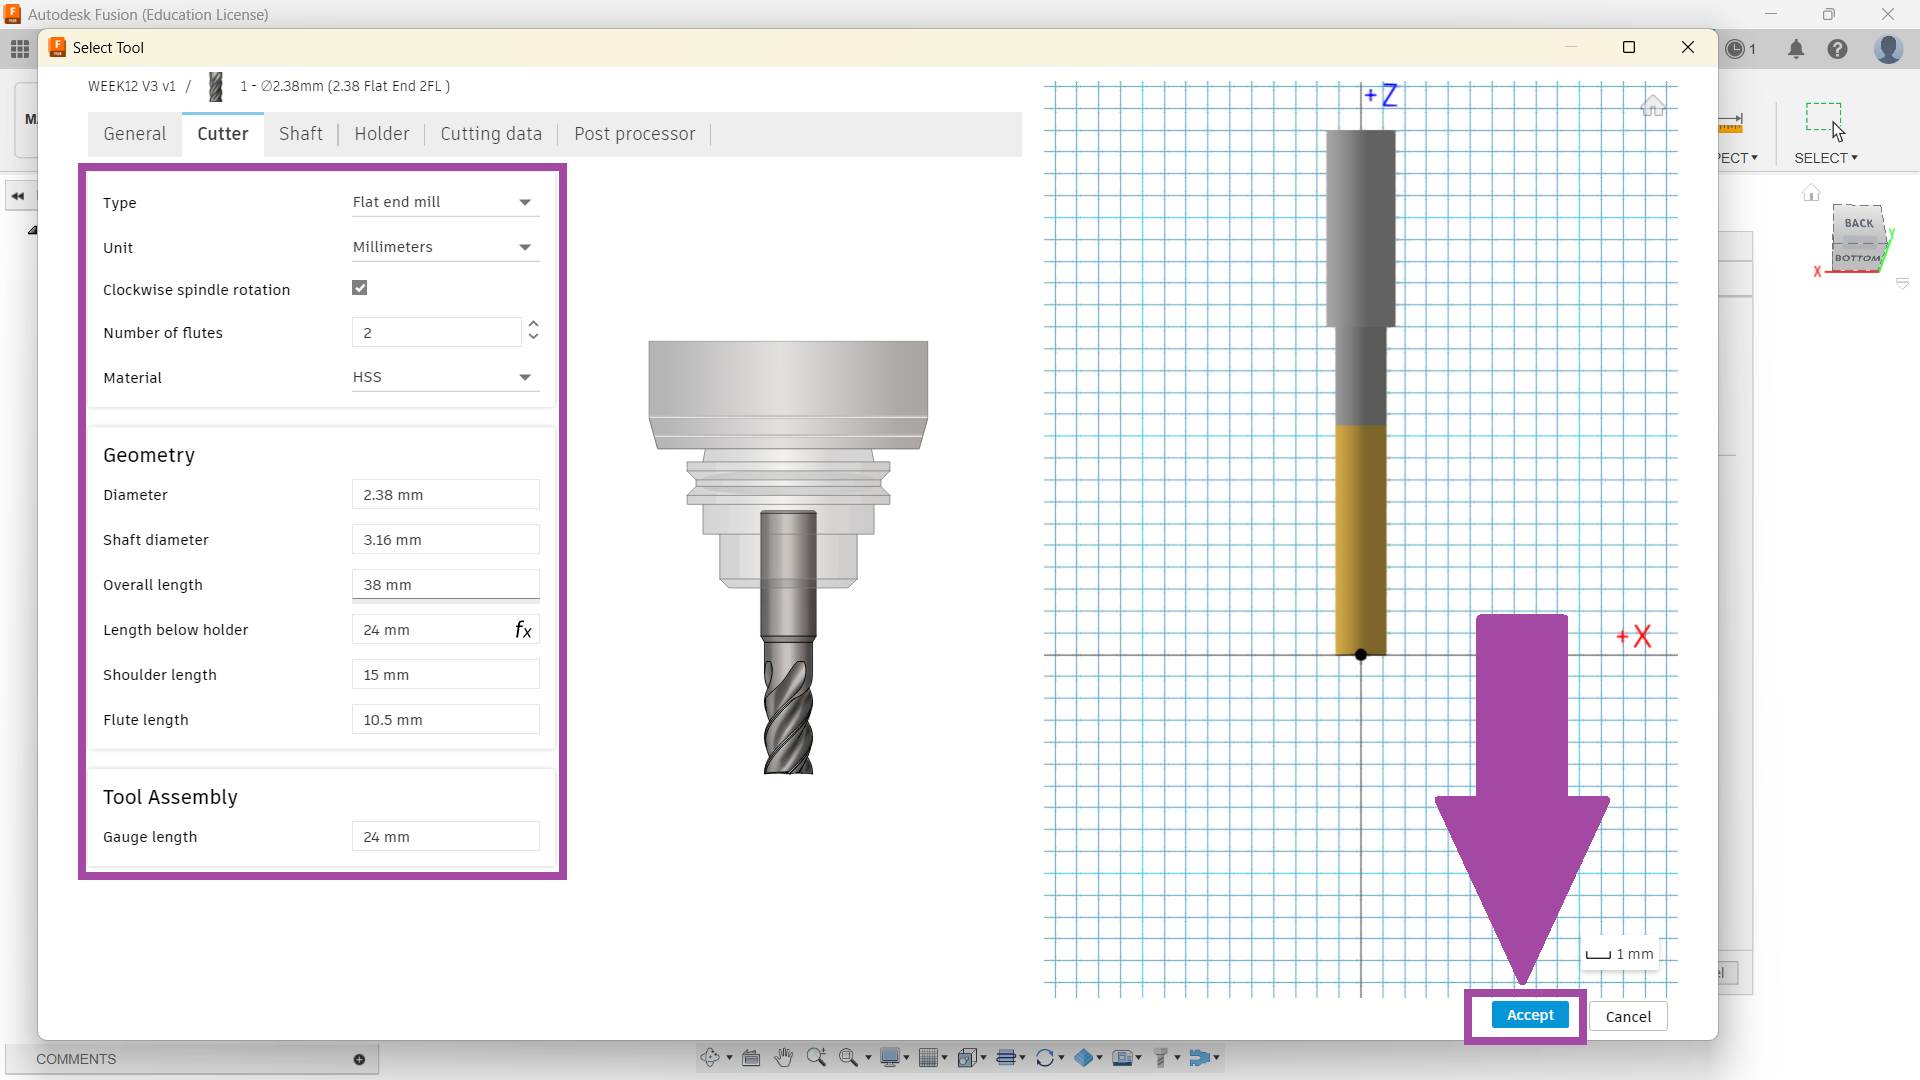Select the Zoom magnifier tool
The height and width of the screenshot is (1080, 1920).
coord(816,1057)
